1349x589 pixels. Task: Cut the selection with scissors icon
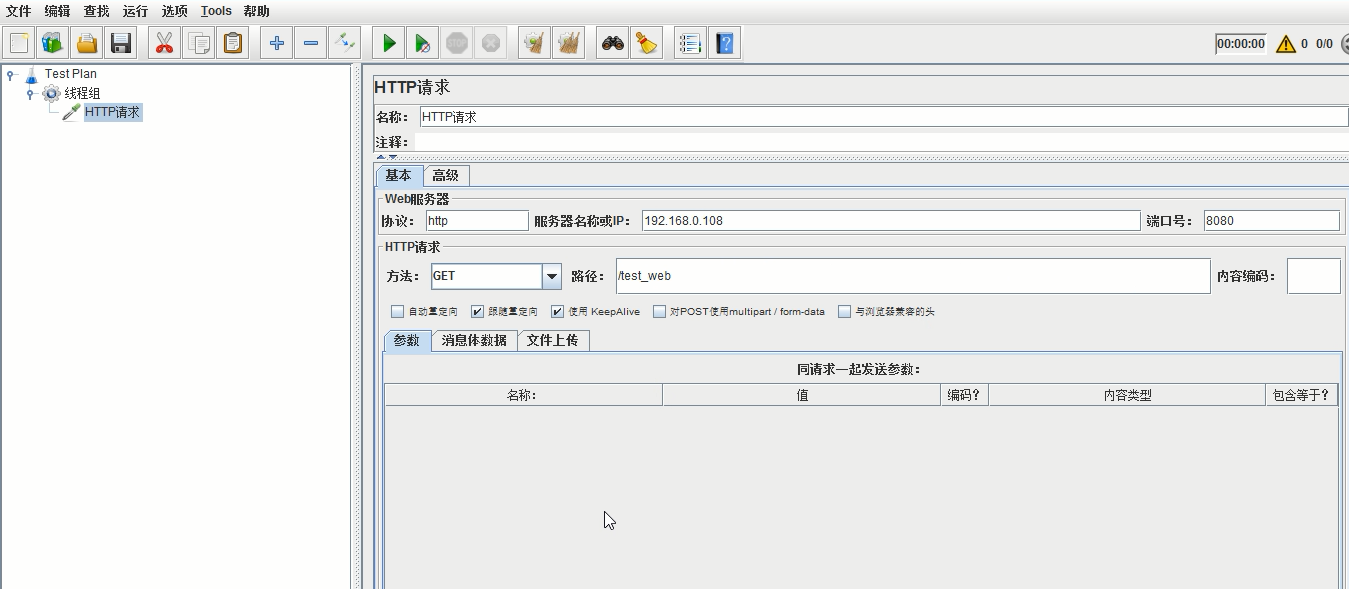click(x=165, y=43)
